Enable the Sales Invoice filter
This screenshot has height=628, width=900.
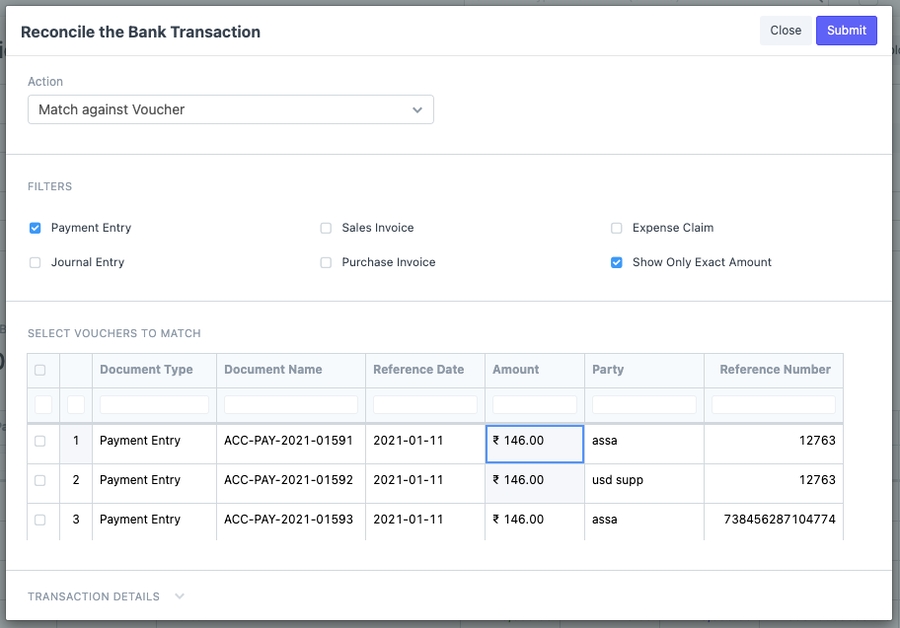pyautogui.click(x=325, y=228)
